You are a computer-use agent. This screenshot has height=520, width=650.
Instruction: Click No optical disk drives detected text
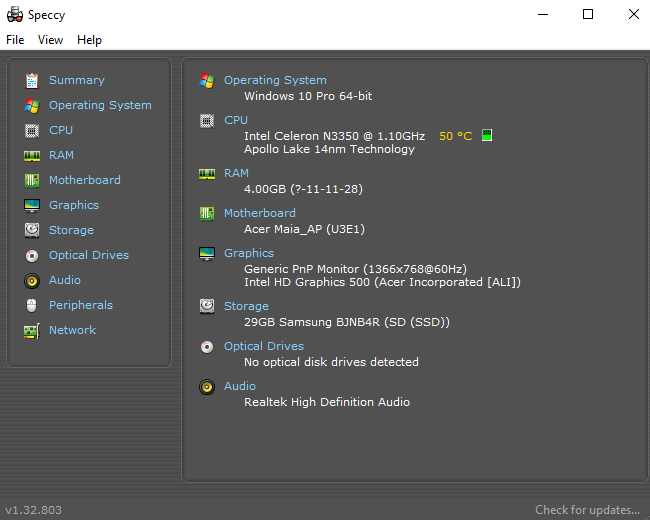point(331,362)
